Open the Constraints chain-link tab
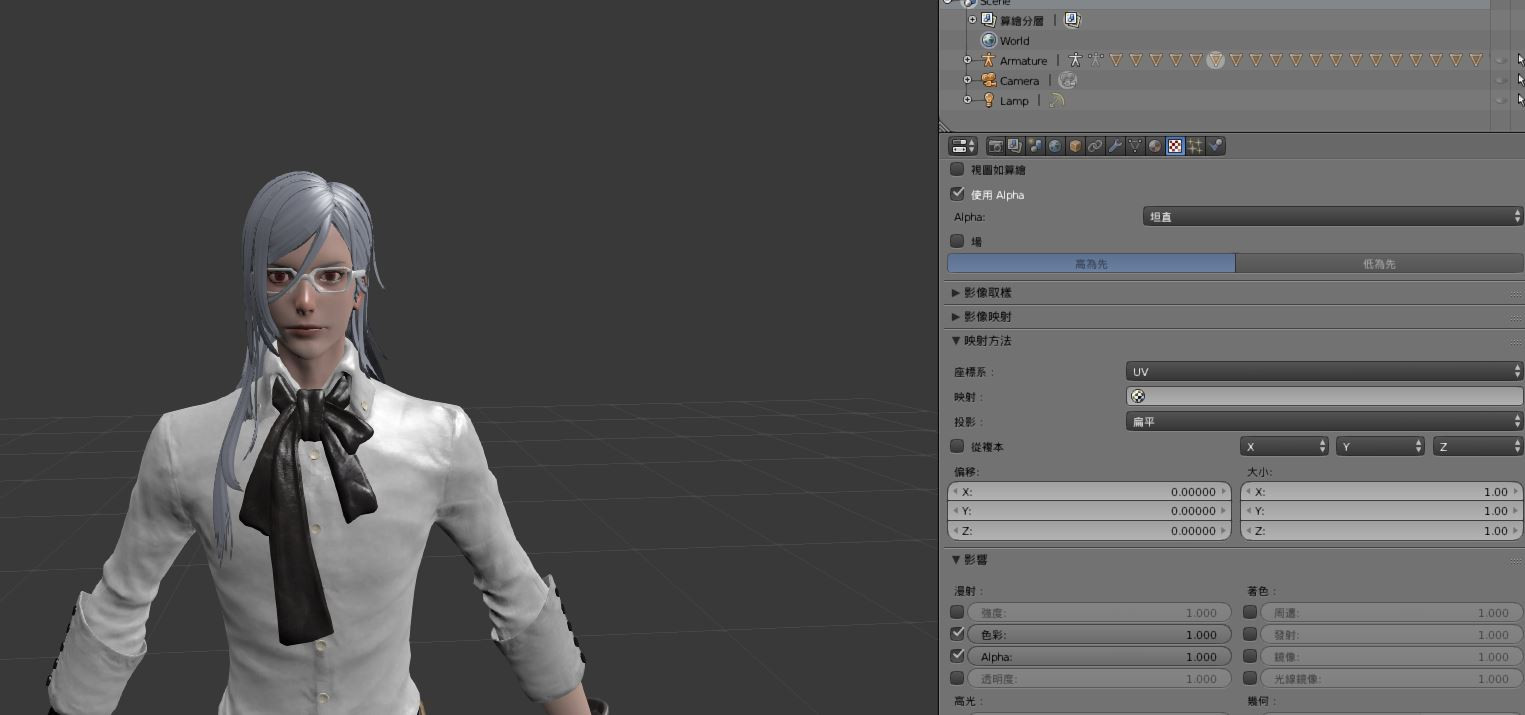Image resolution: width=1525 pixels, height=715 pixels. (1095, 146)
